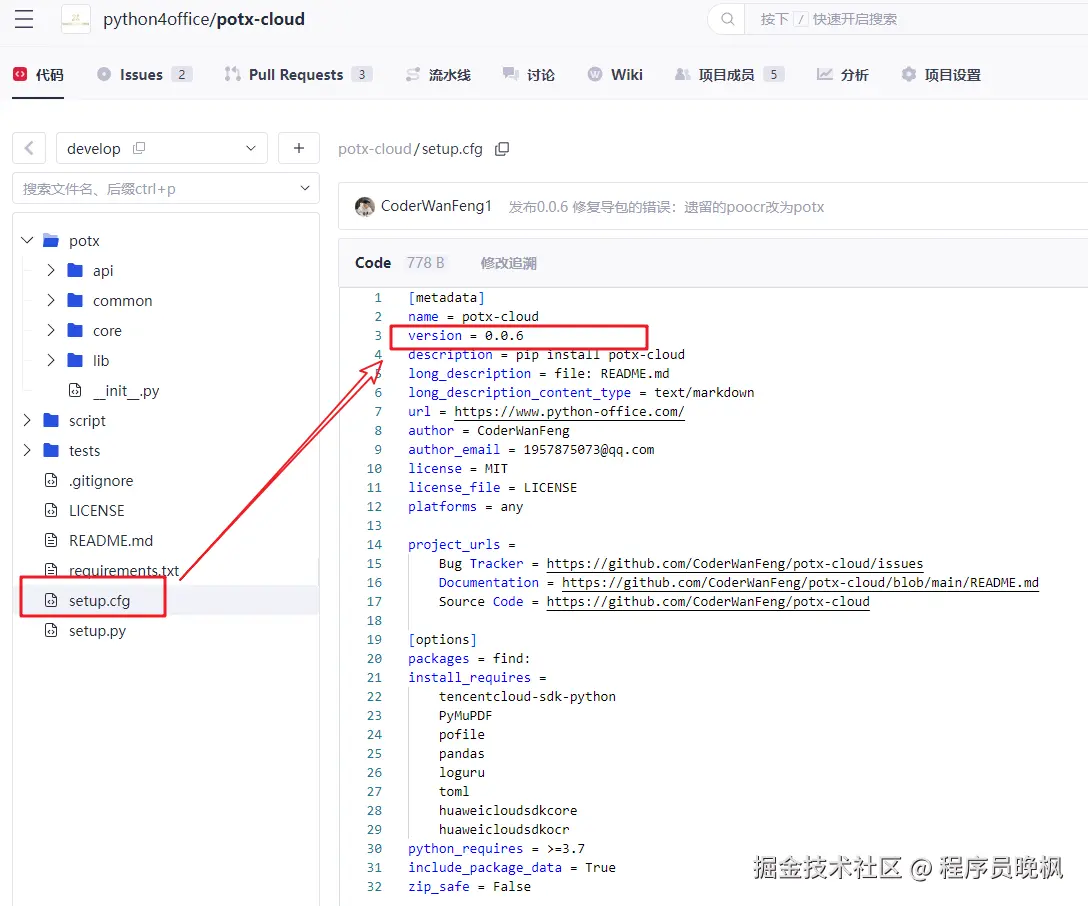Expand the script folder chevron
Viewport: 1088px width, 906px height.
[27, 420]
